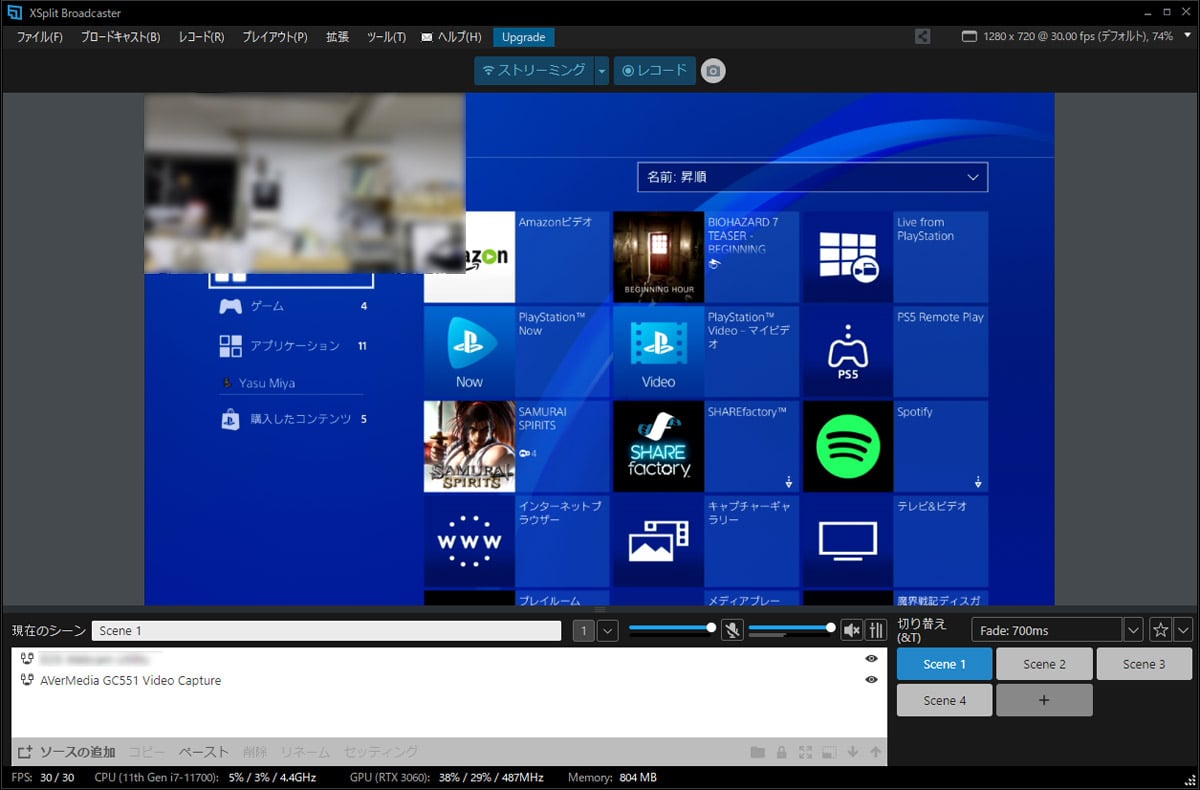Image resolution: width=1200 pixels, height=790 pixels.
Task: Click the mail envelope icon beside ヘルプ
Action: pyautogui.click(x=428, y=37)
